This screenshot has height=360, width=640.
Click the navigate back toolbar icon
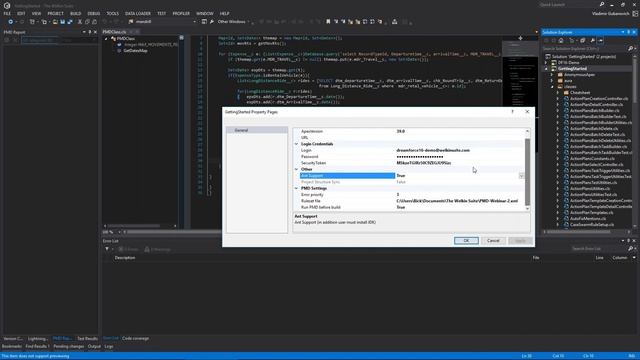[10, 22]
